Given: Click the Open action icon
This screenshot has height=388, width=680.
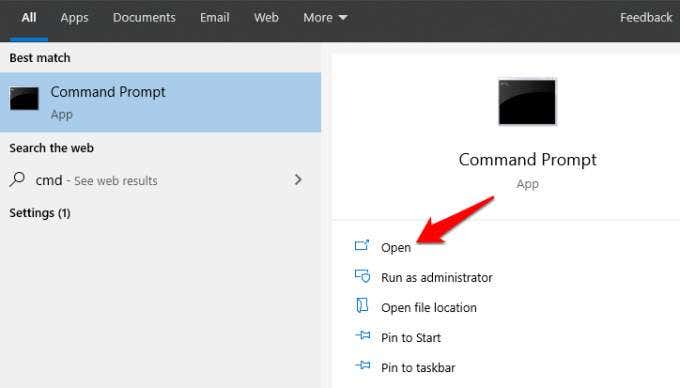Looking at the screenshot, I should pyautogui.click(x=362, y=246).
